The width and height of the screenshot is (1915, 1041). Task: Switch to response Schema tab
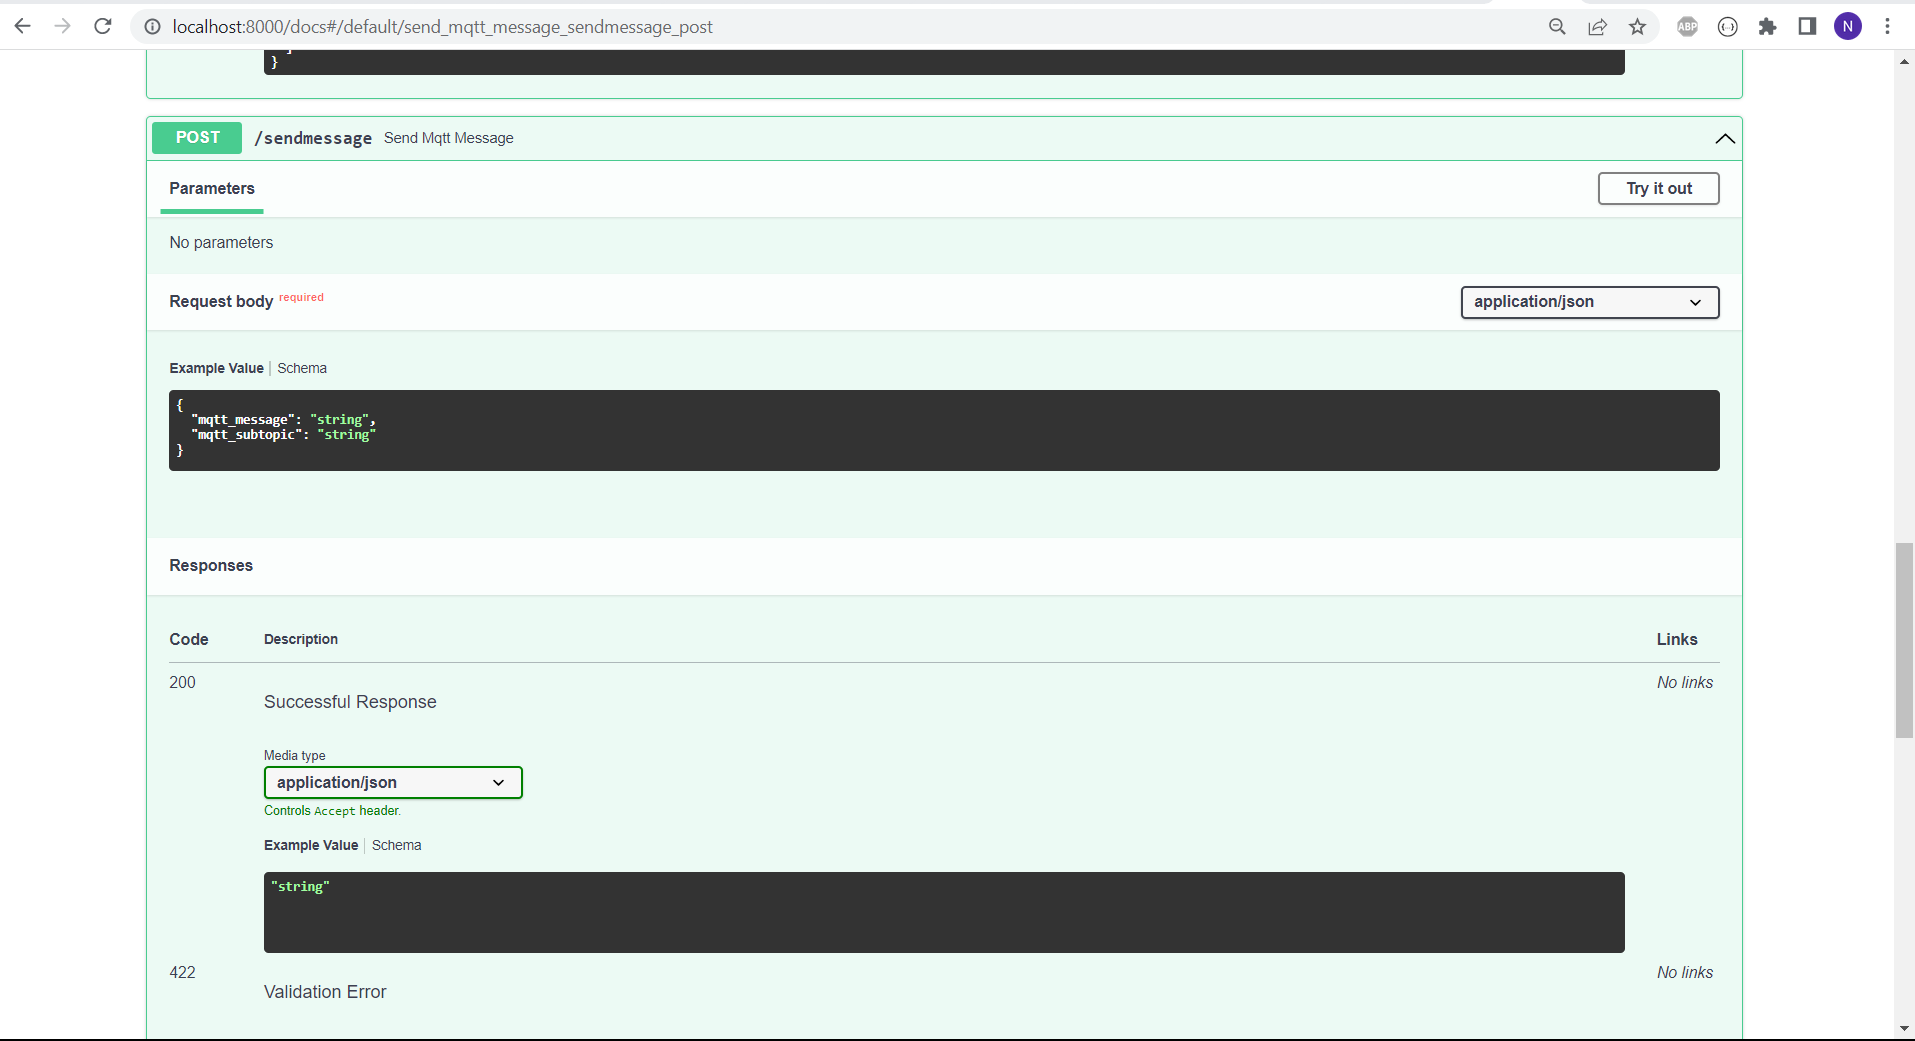coord(396,845)
